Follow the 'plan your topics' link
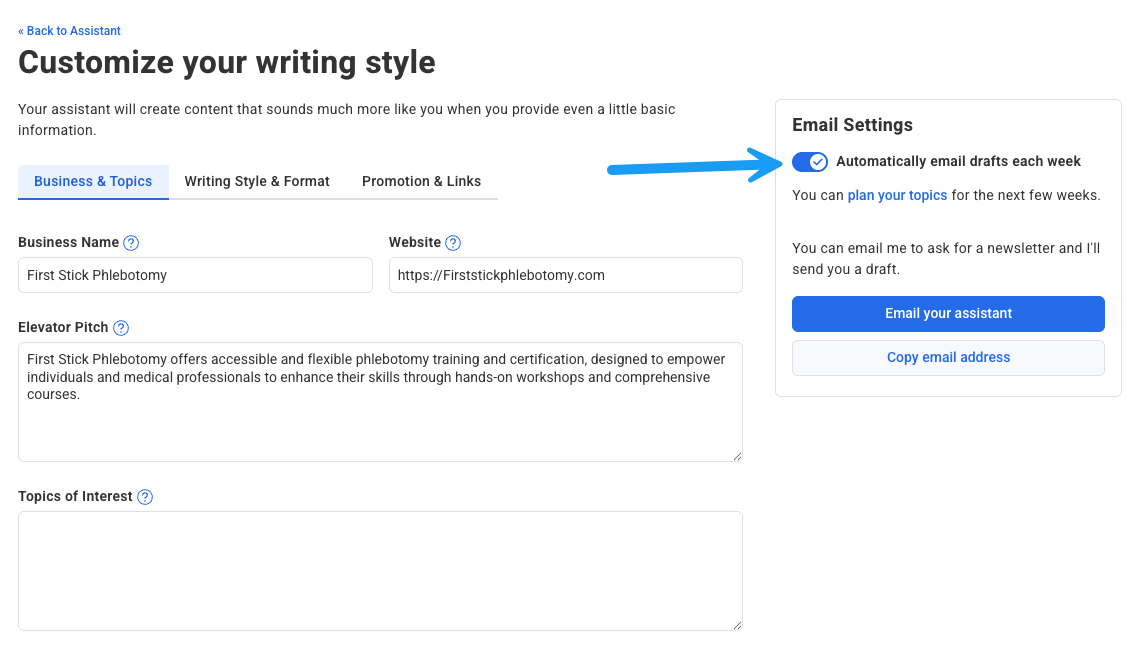This screenshot has width=1147, height=671. coord(897,196)
